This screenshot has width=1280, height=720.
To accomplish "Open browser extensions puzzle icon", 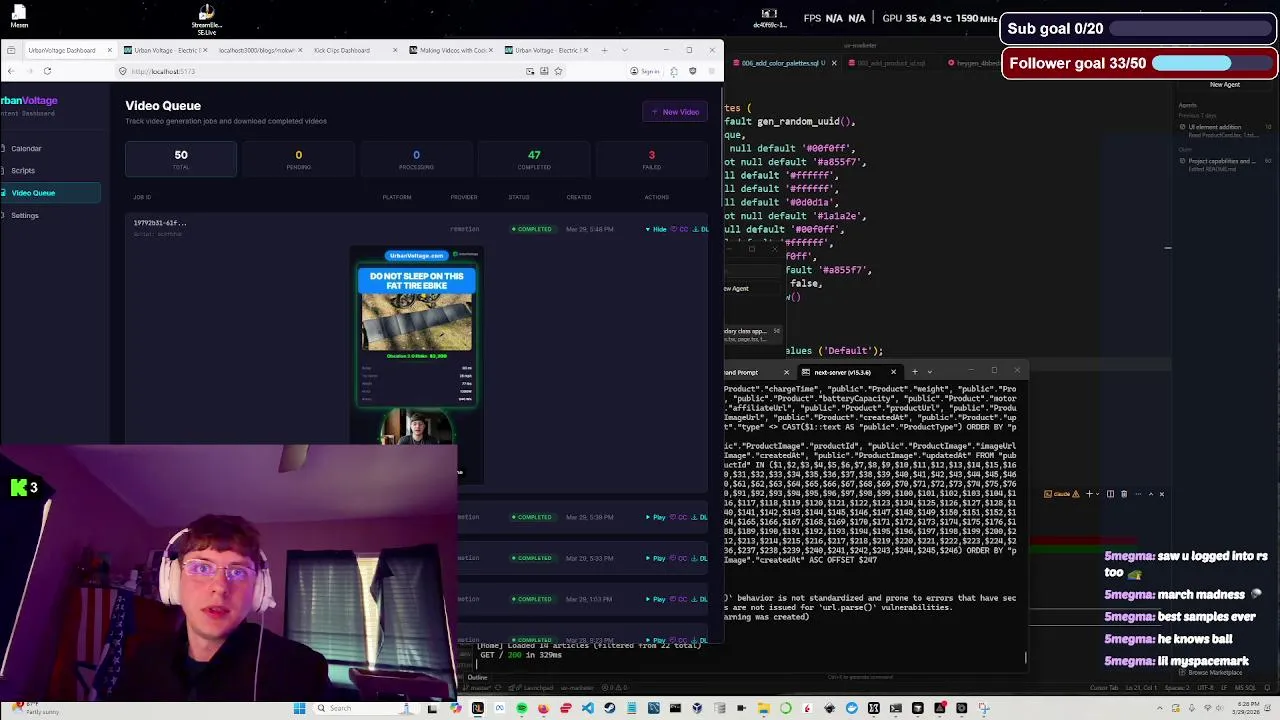I will (674, 71).
